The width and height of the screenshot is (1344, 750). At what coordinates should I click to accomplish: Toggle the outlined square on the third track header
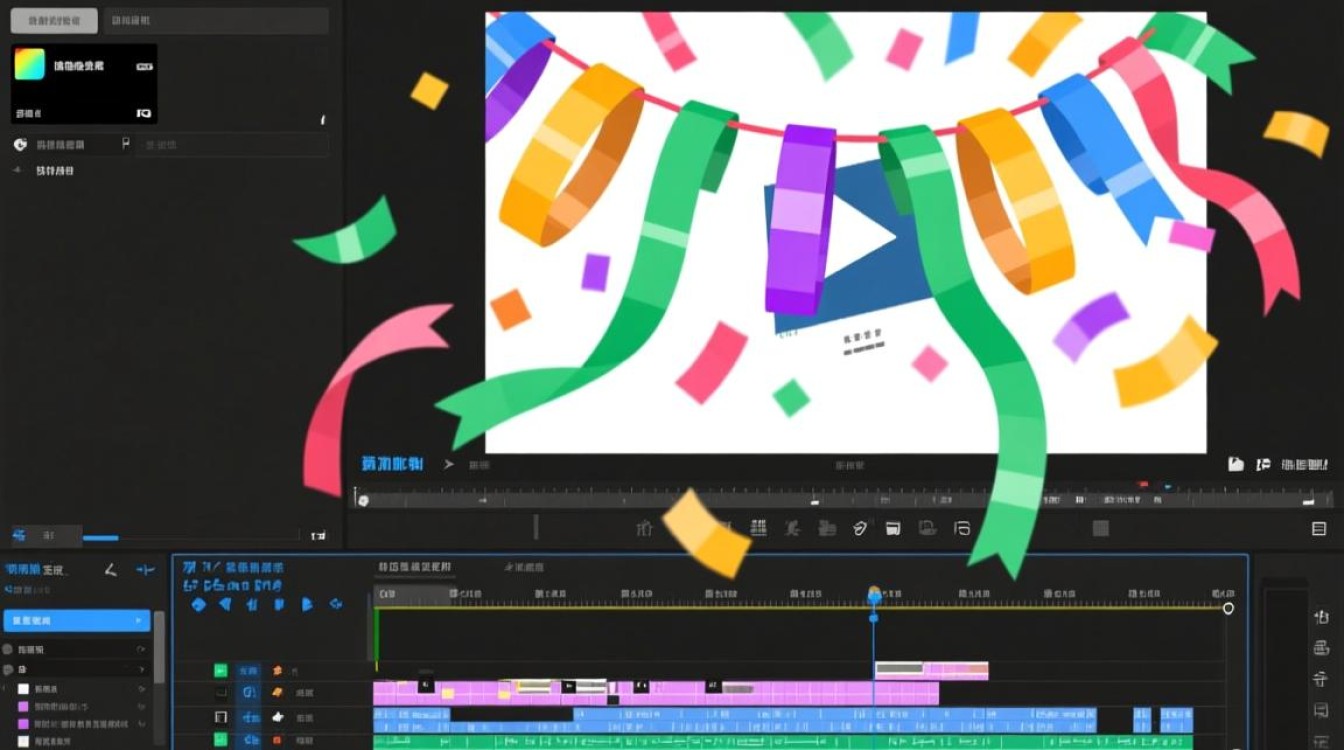pos(220,717)
